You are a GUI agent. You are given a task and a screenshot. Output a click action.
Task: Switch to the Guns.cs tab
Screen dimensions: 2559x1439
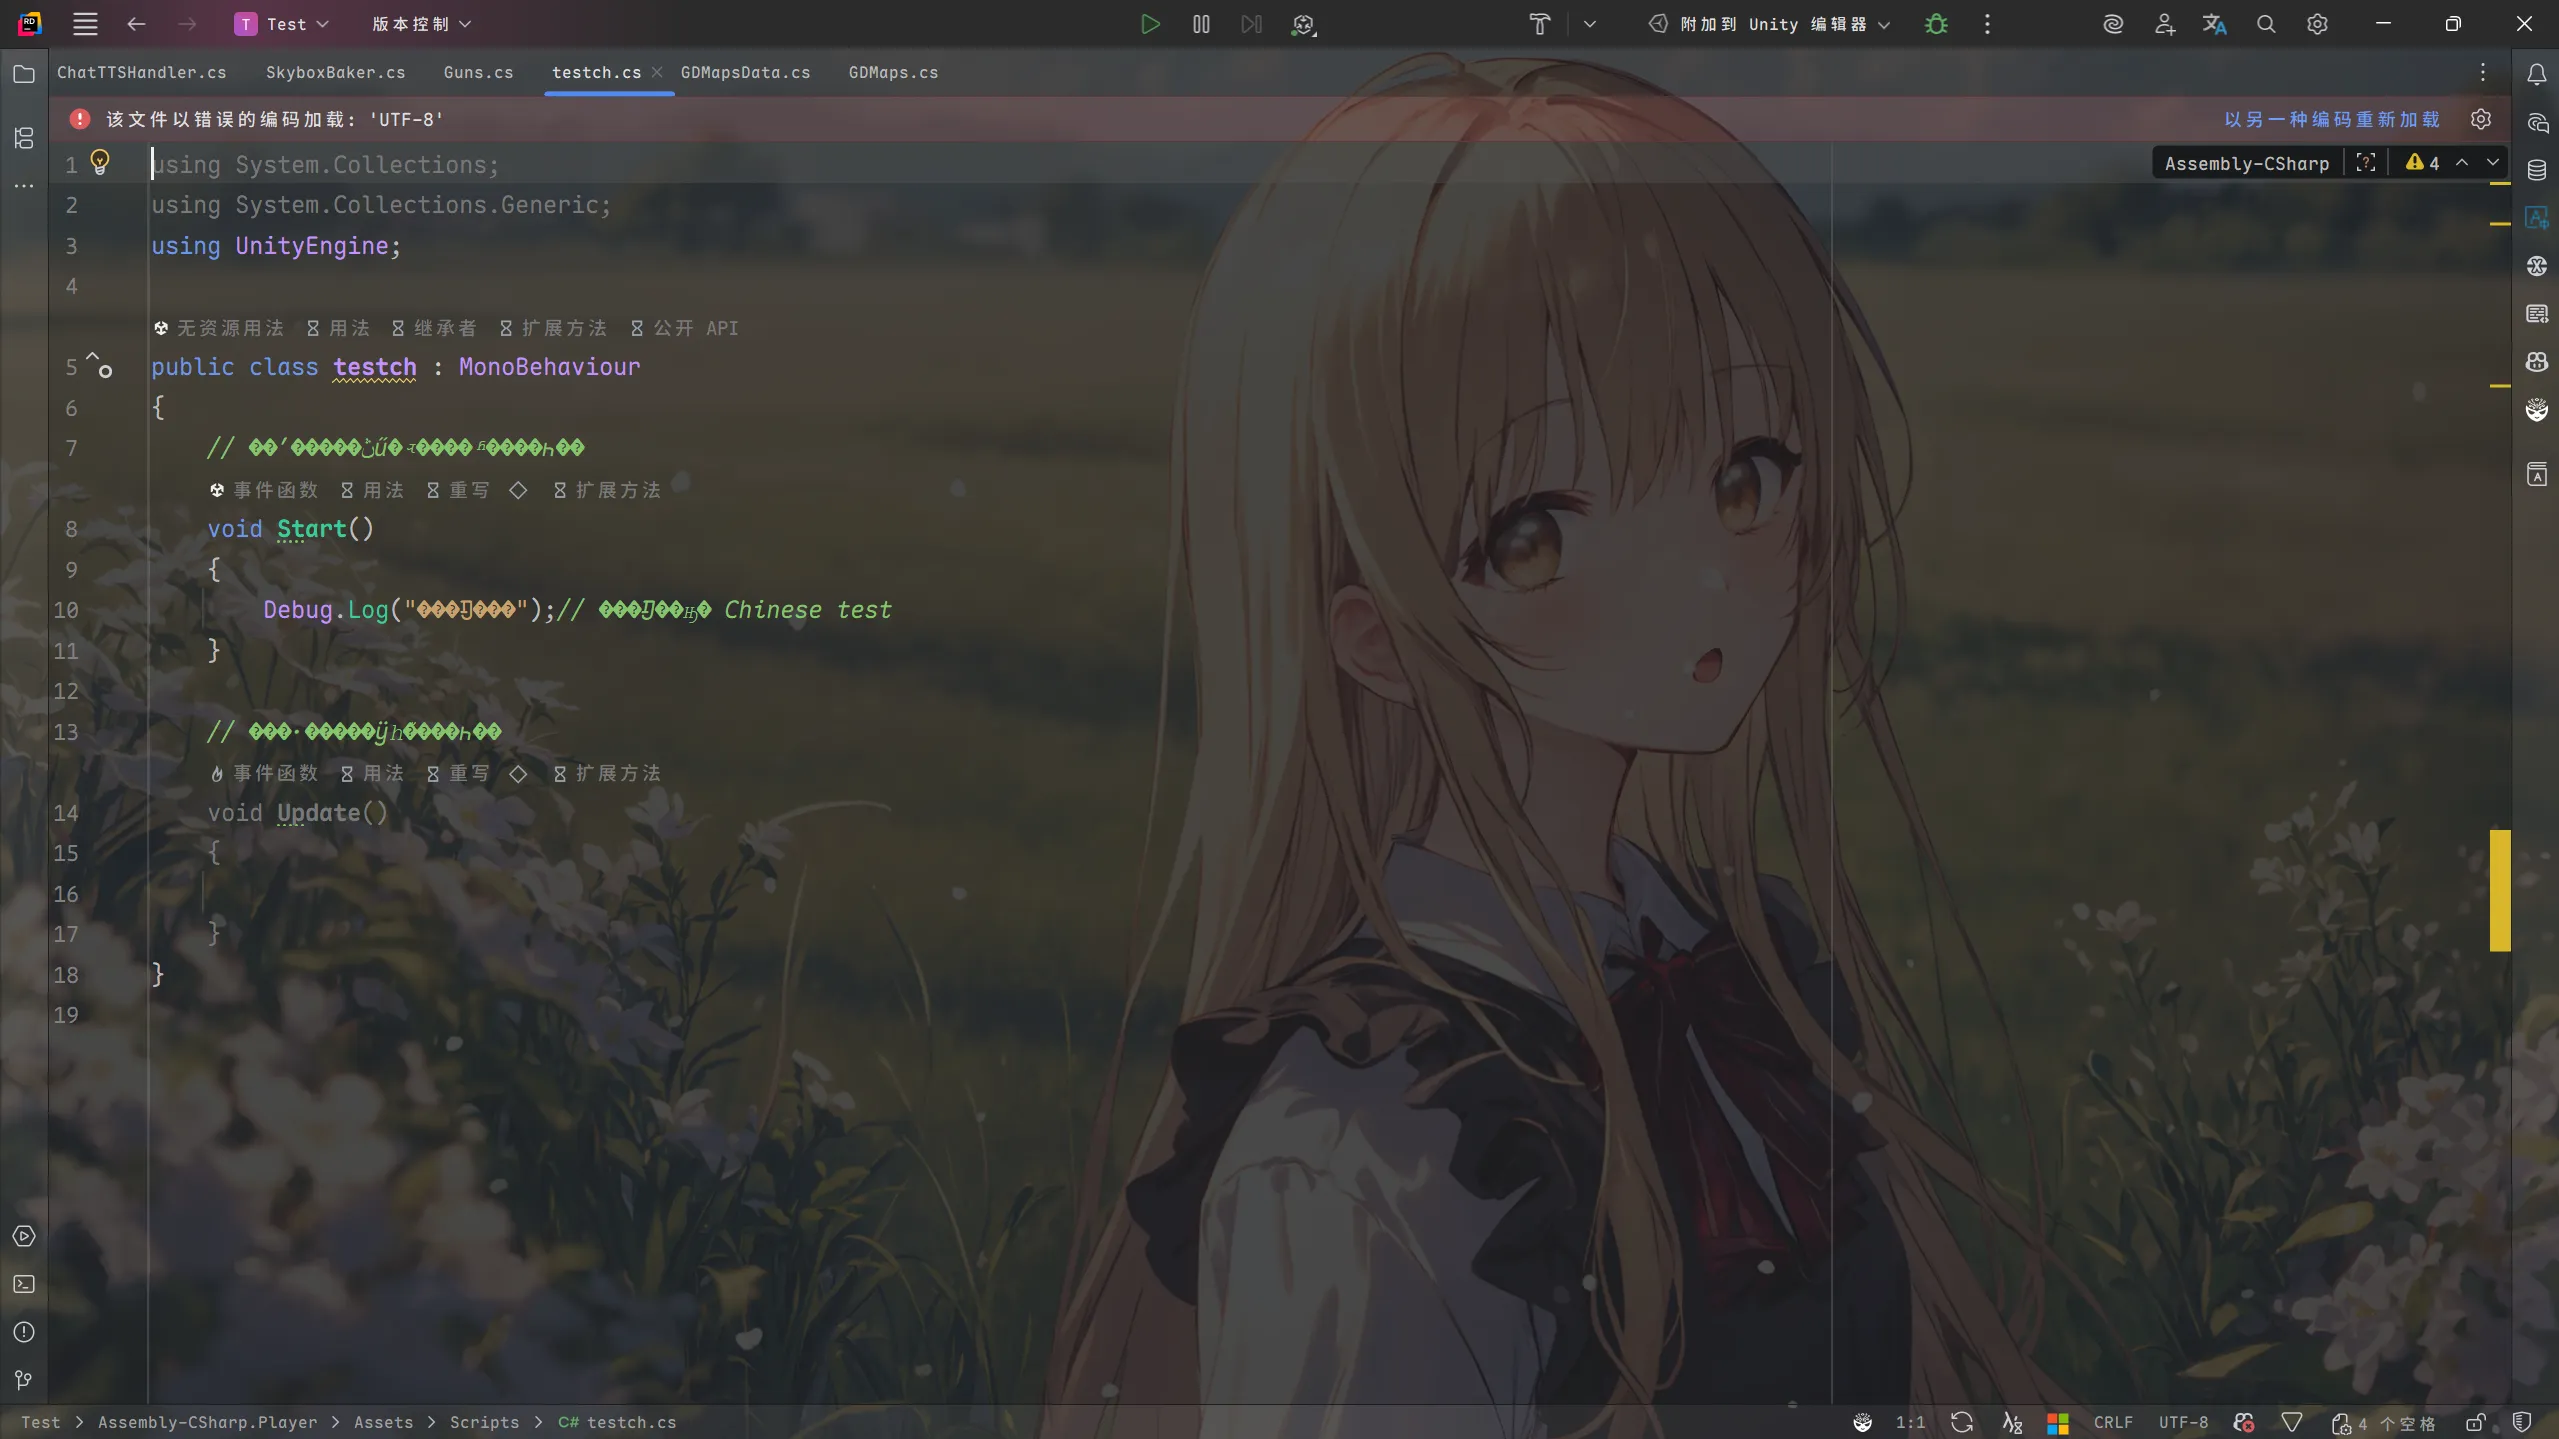coord(477,72)
